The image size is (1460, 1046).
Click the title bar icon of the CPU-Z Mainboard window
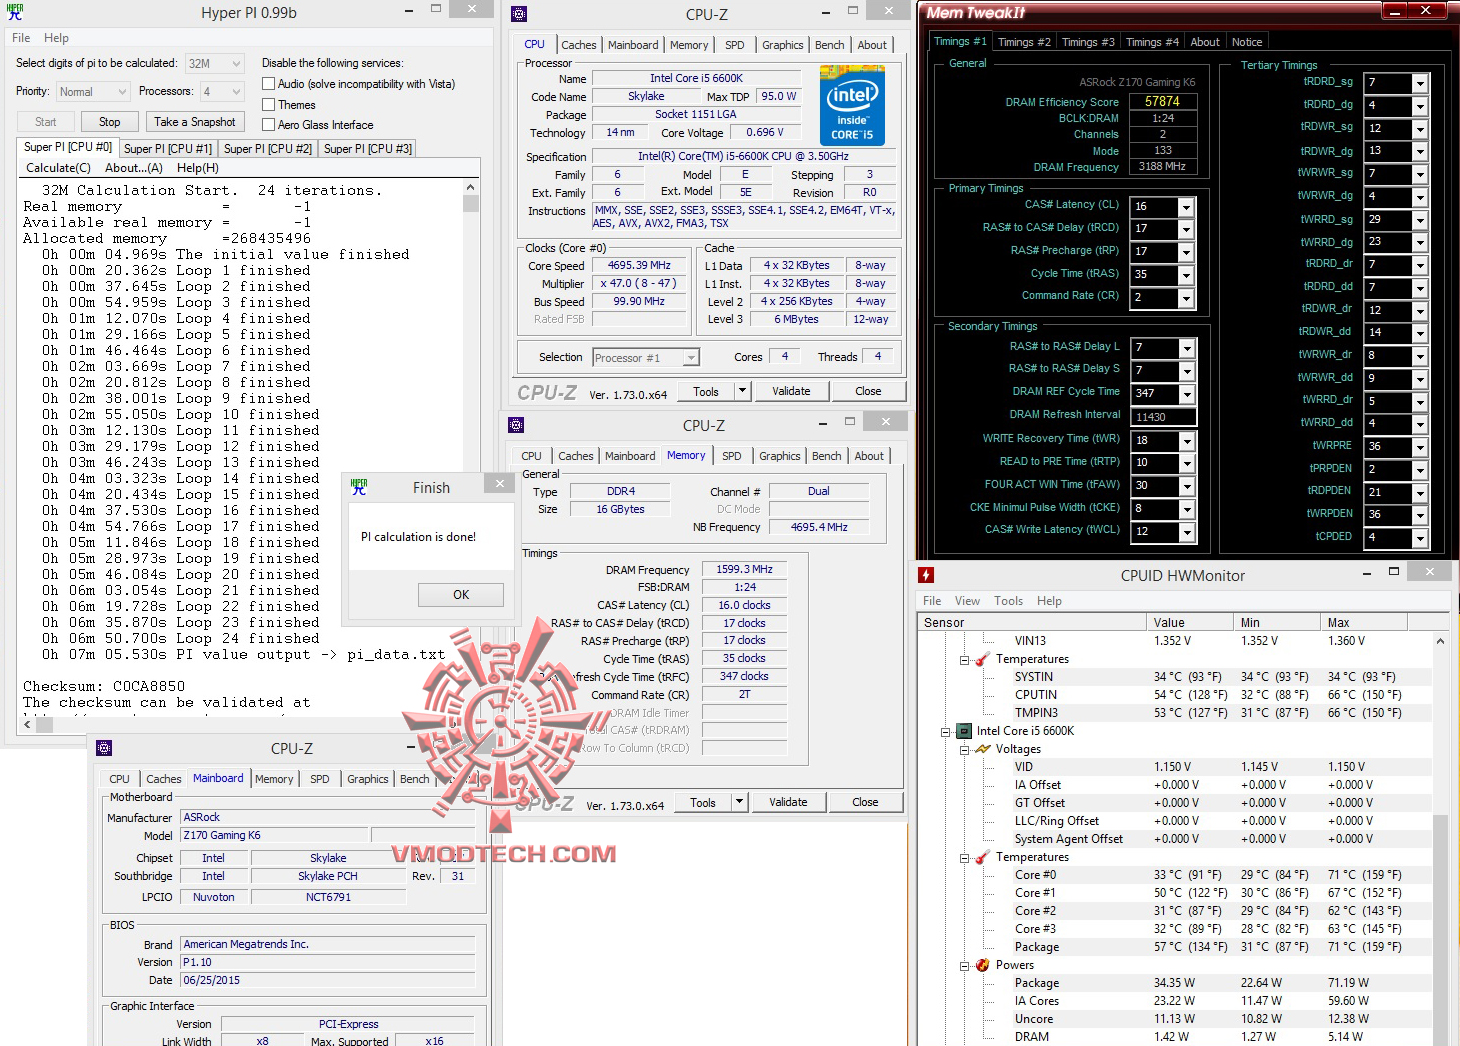pyautogui.click(x=104, y=748)
